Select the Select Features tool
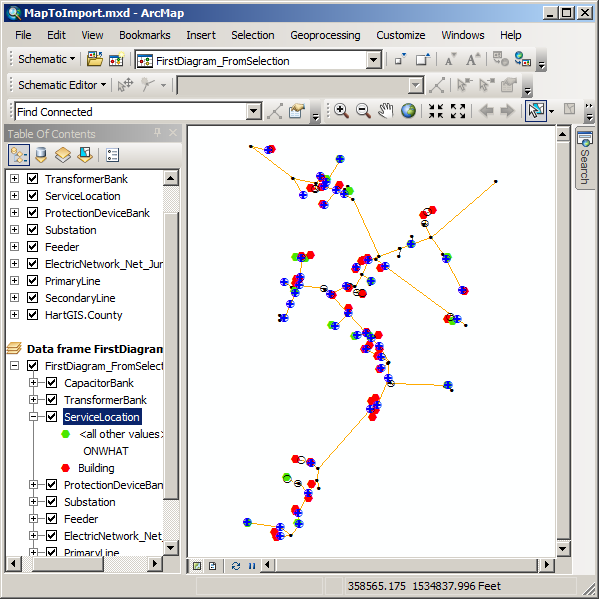 coord(536,111)
